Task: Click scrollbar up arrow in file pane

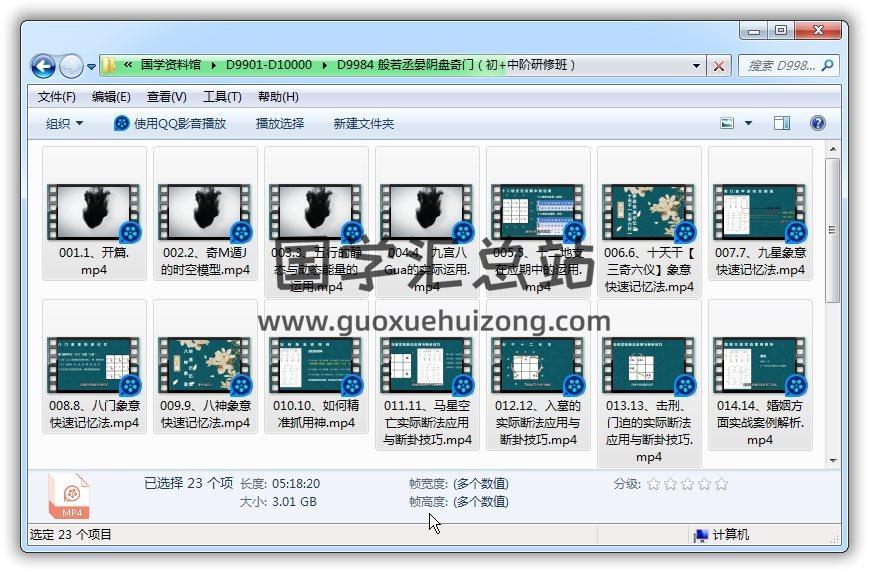Action: click(832, 149)
